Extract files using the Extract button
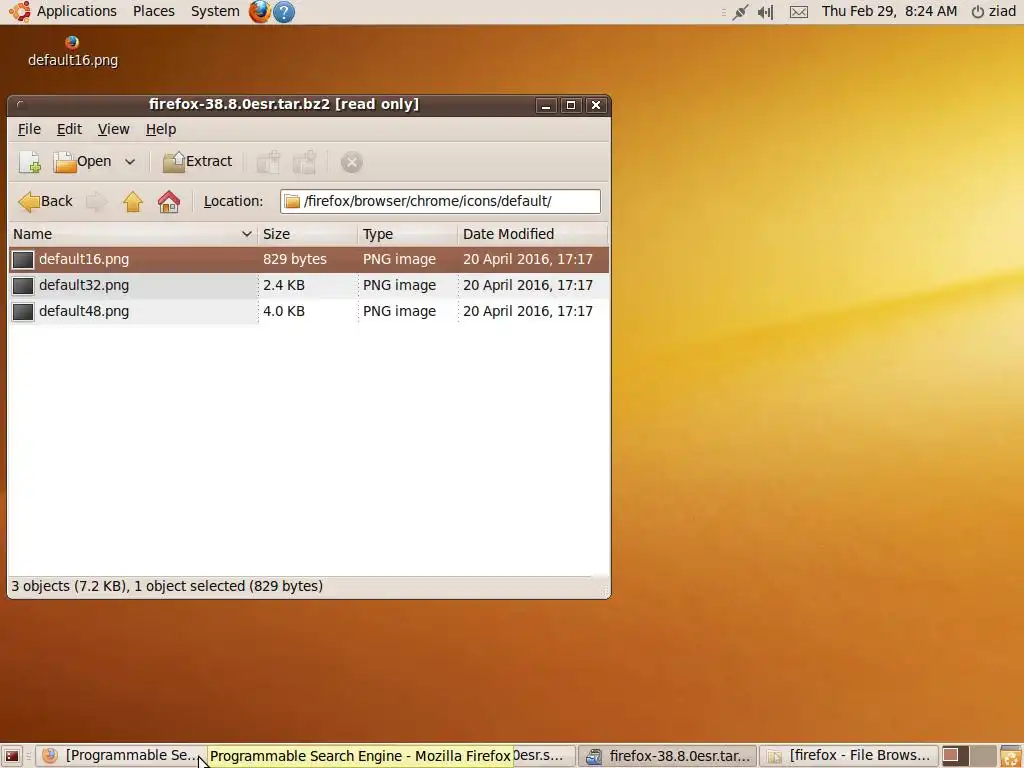 pos(197,162)
